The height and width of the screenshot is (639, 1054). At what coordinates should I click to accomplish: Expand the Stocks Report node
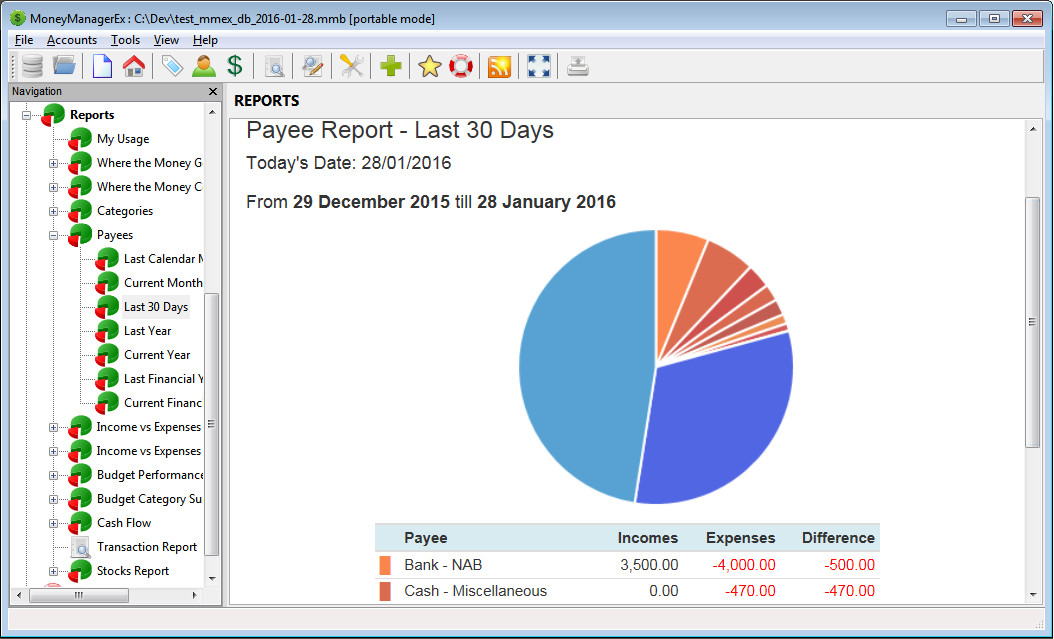click(x=53, y=571)
